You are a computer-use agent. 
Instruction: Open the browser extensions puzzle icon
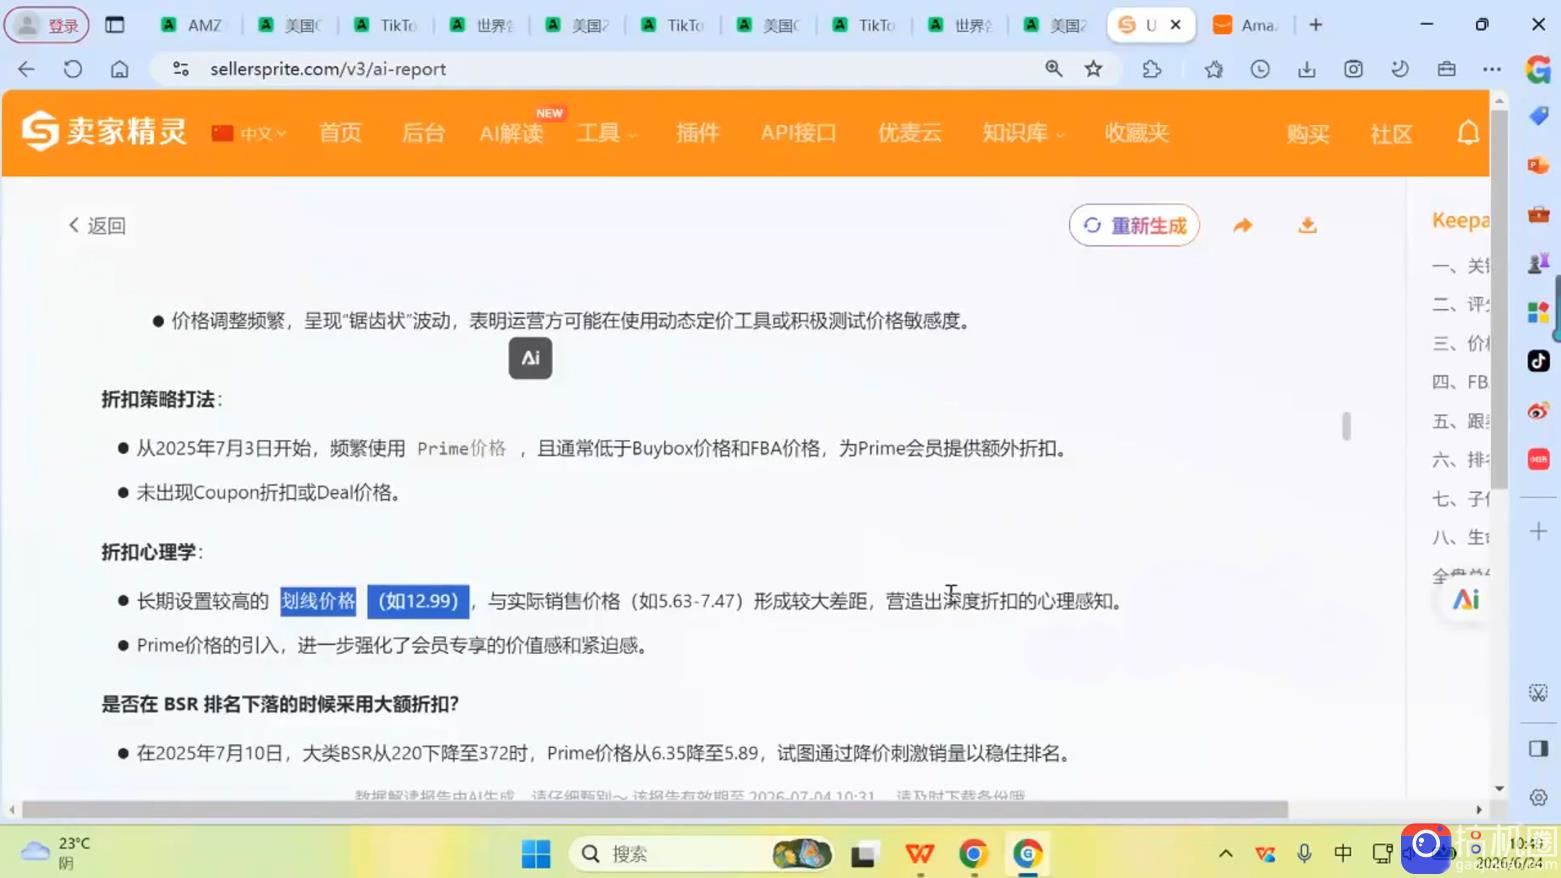coord(1152,69)
